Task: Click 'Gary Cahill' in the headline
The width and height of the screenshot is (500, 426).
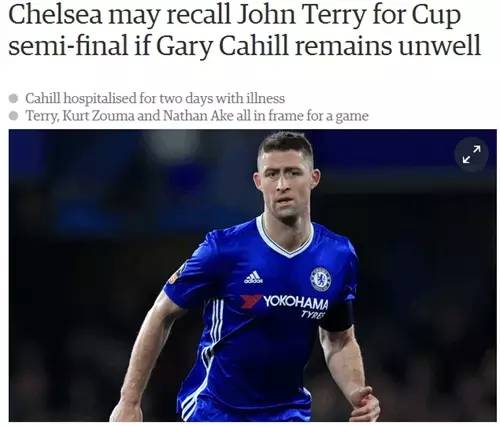Action: tap(222, 47)
